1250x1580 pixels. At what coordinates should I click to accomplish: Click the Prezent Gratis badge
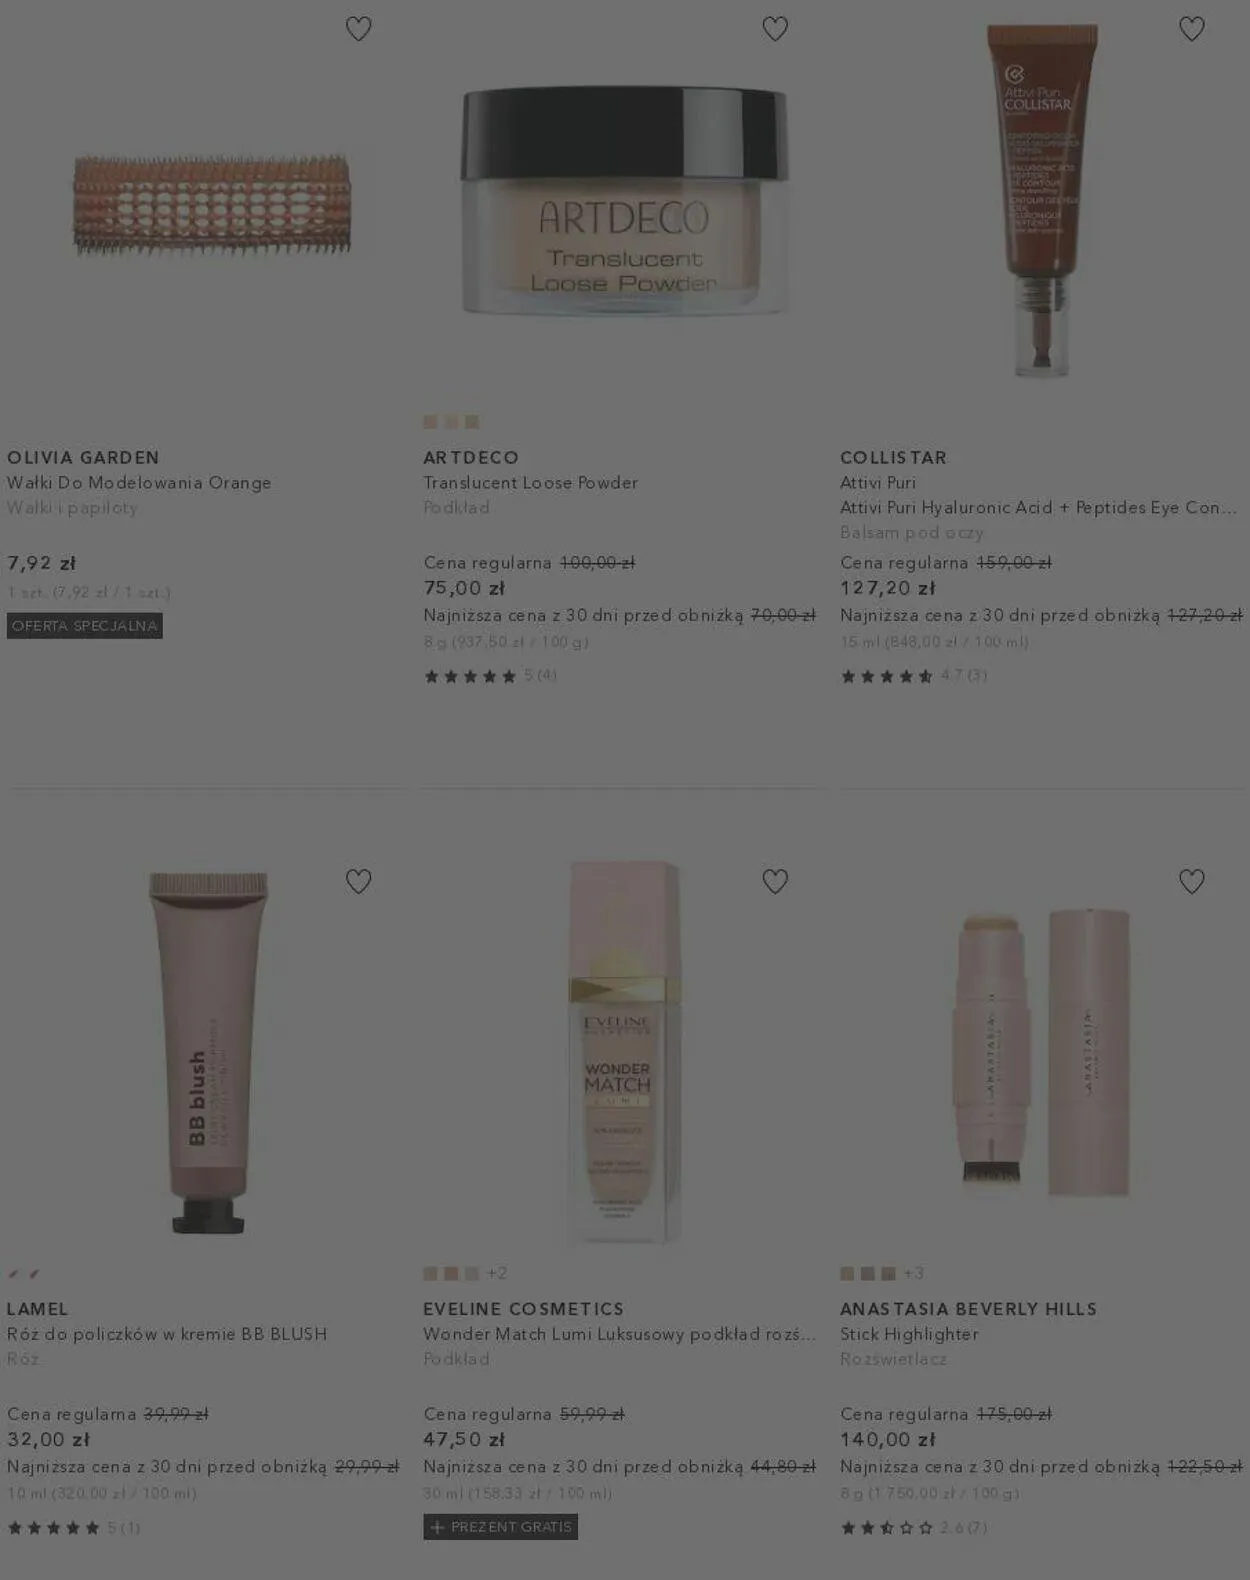pyautogui.click(x=500, y=1527)
